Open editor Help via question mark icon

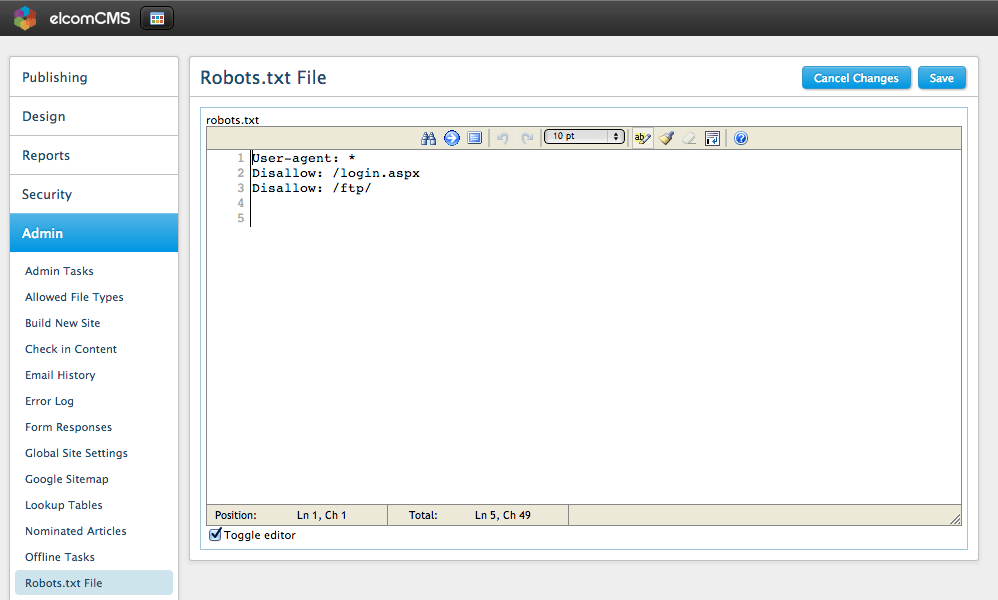pos(740,138)
